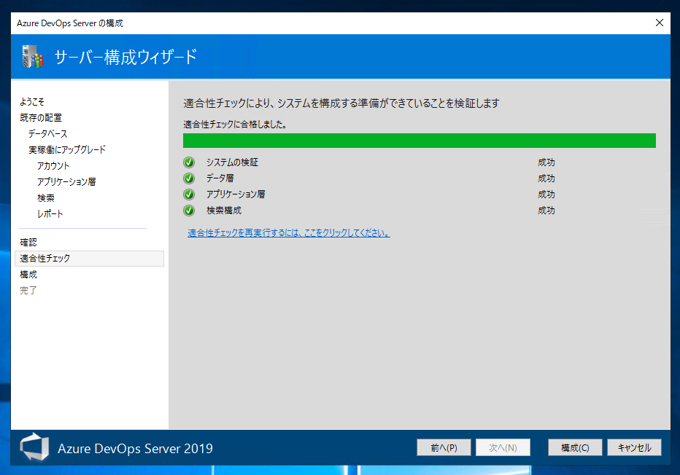Open 実稼働にアップグレード step in sidebar

[x=67, y=150]
